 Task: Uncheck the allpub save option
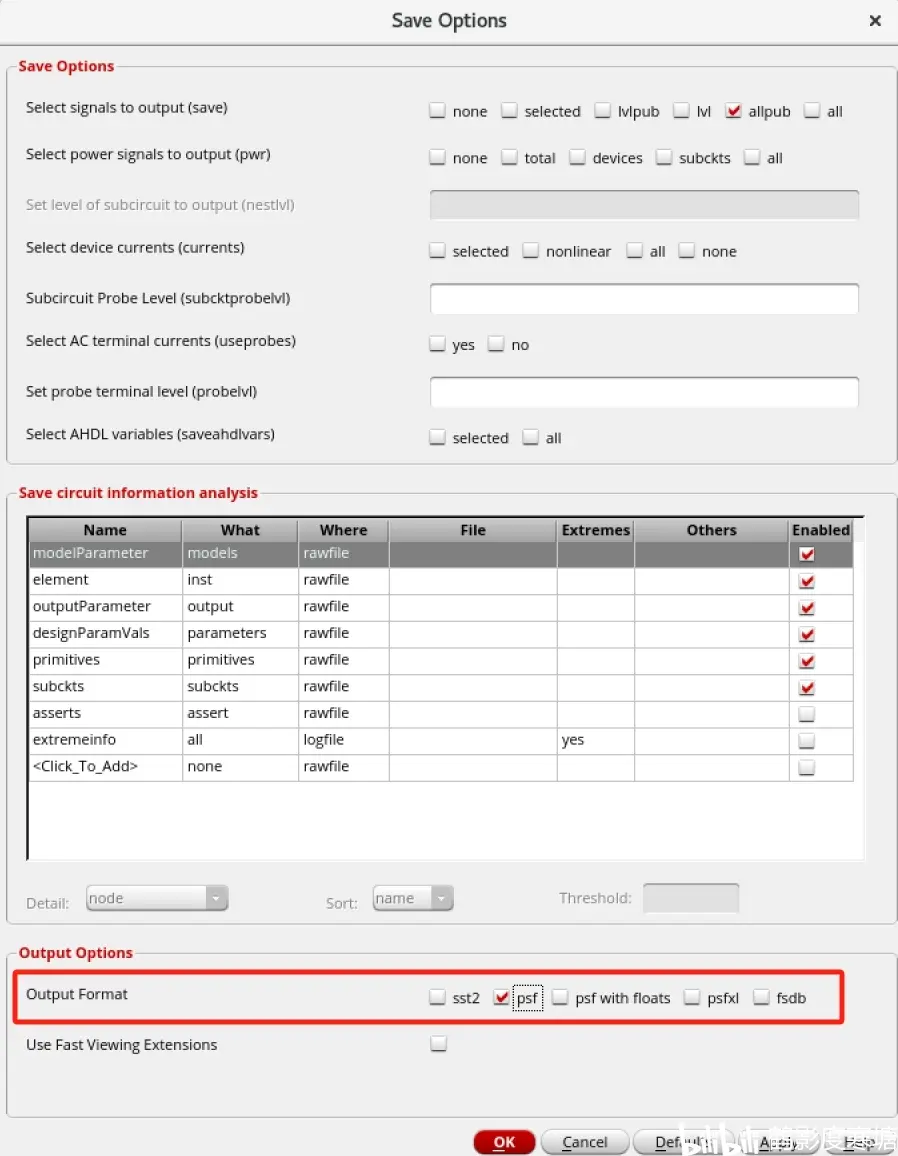click(733, 111)
